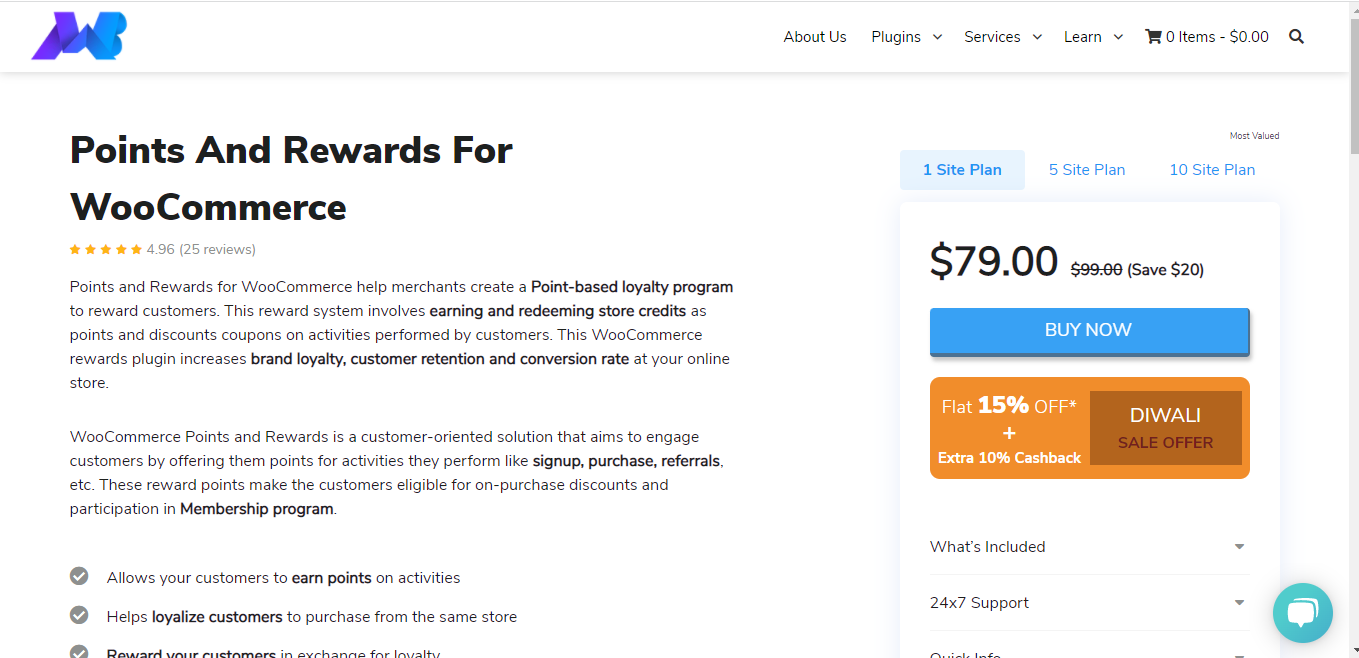Screen dimensions: 1359x658
Task: Open the live chat bubble
Action: pos(1302,612)
